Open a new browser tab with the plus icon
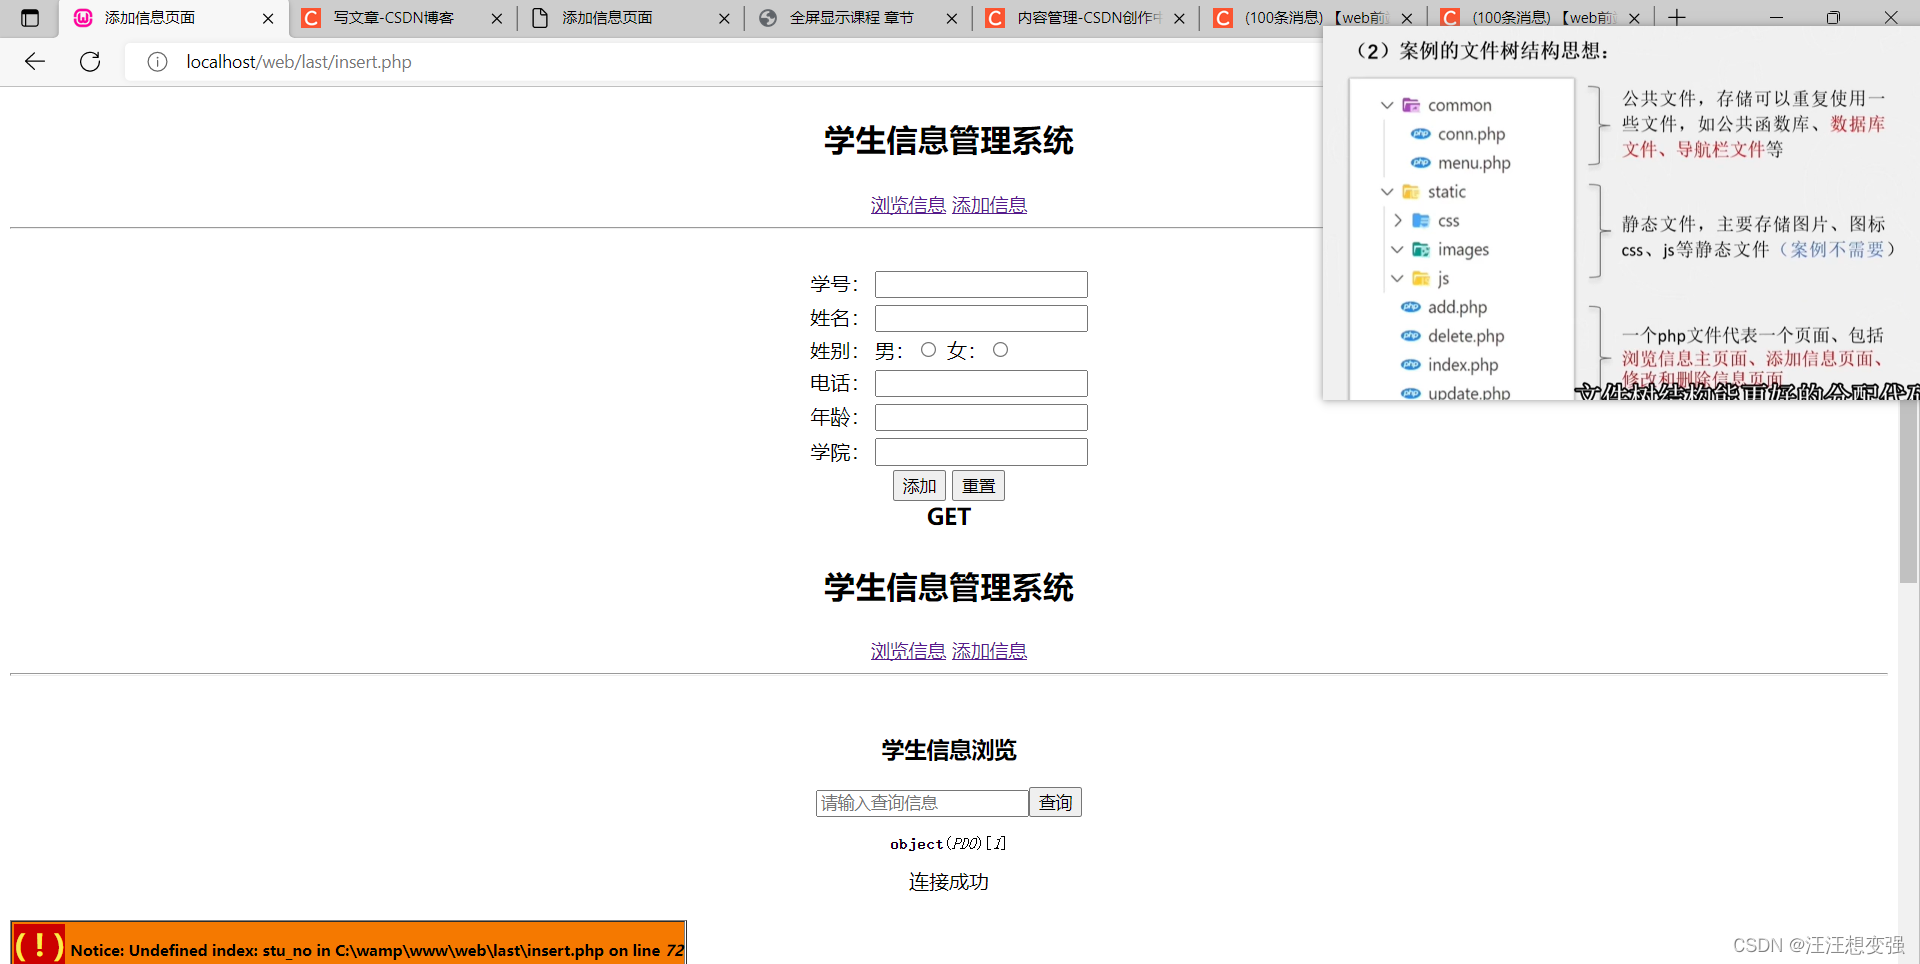The width and height of the screenshot is (1920, 964). click(x=1676, y=17)
